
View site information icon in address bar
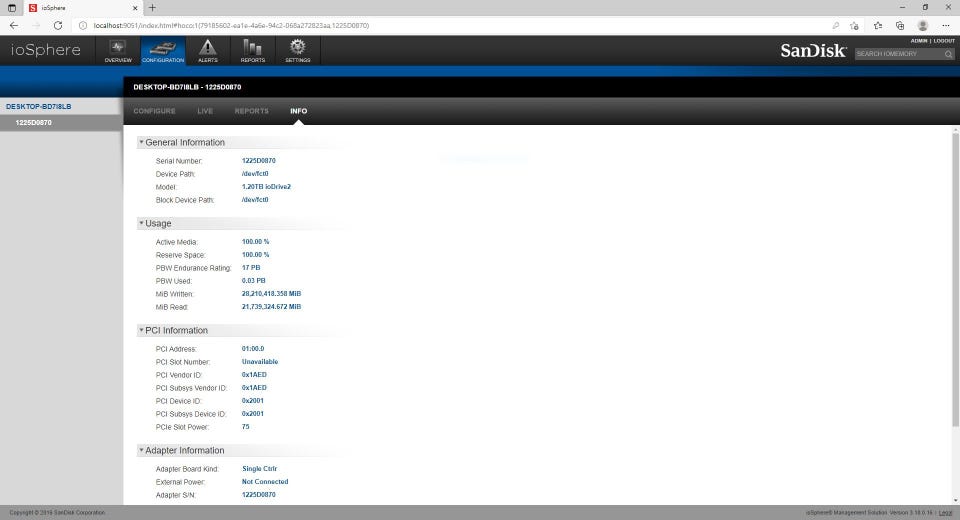83,25
